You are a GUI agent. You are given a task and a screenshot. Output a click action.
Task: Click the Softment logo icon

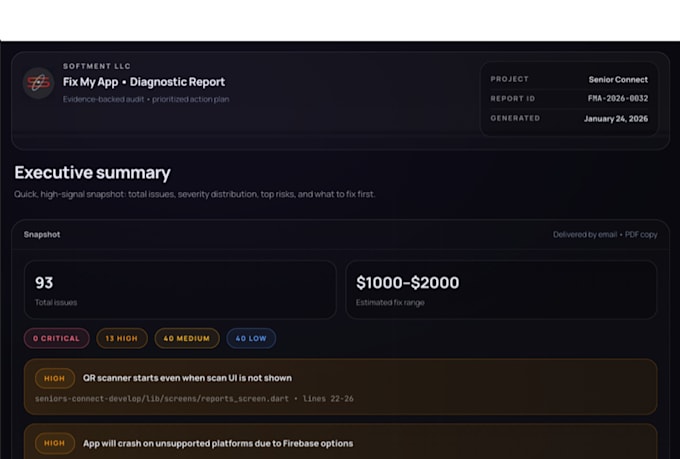(x=38, y=82)
